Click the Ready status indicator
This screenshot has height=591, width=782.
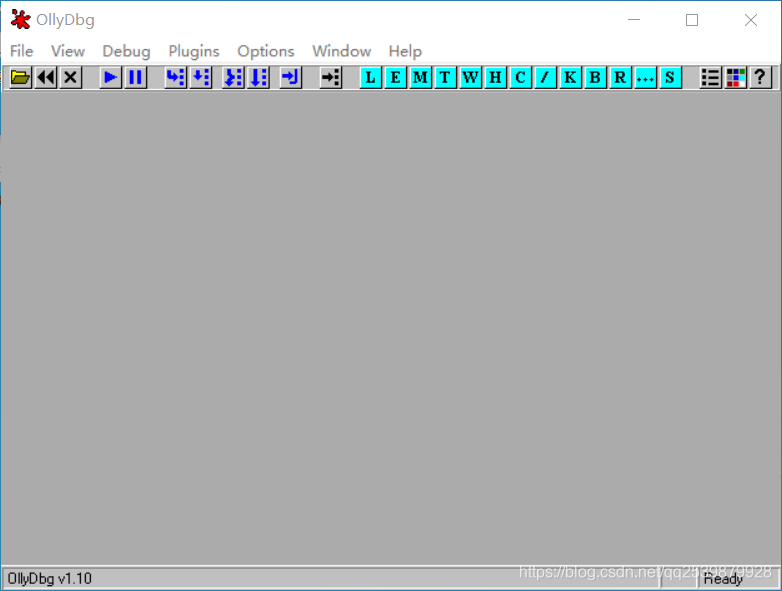(x=723, y=579)
